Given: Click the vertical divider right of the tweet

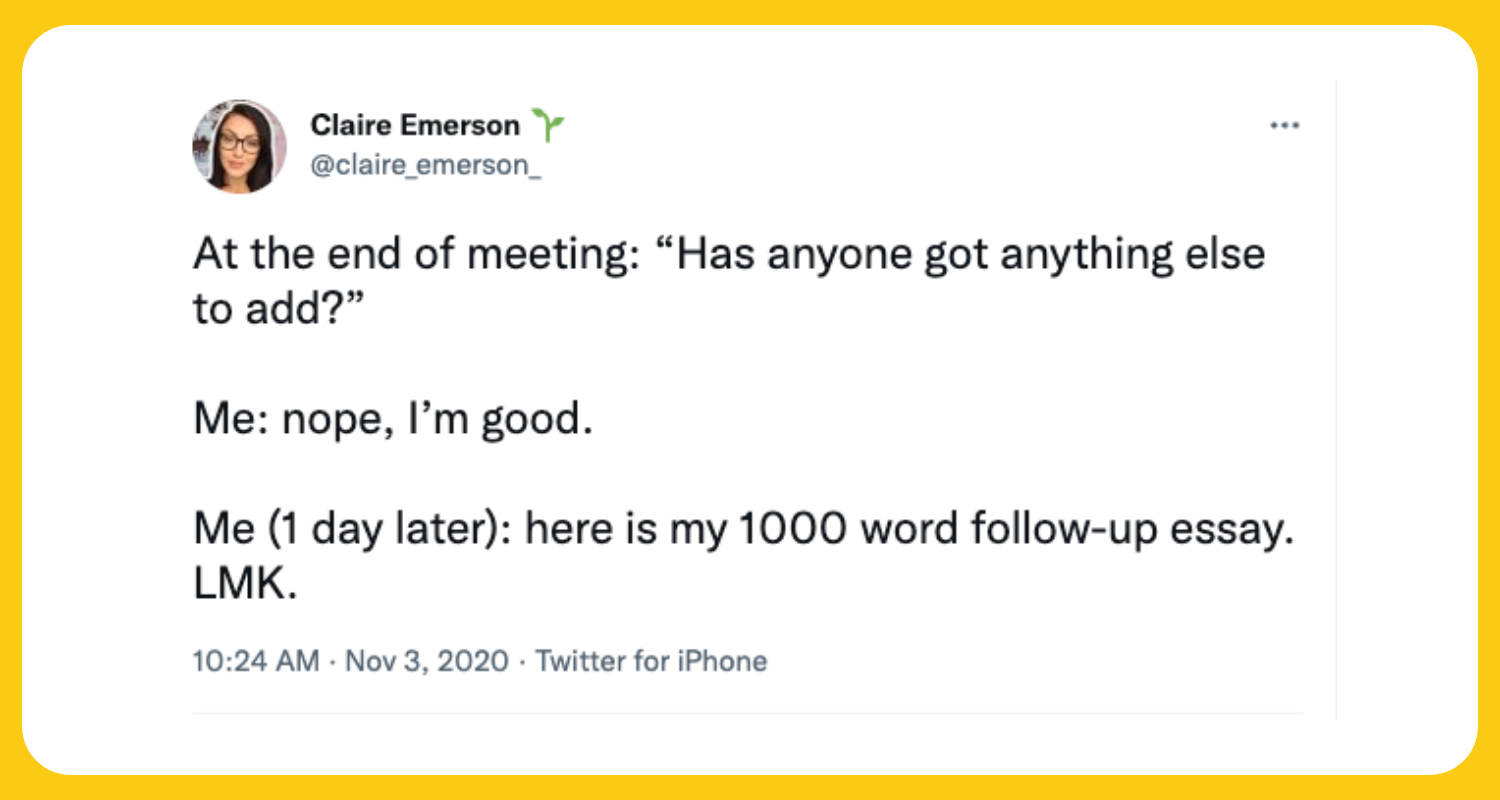Looking at the screenshot, I should pos(1336,400).
